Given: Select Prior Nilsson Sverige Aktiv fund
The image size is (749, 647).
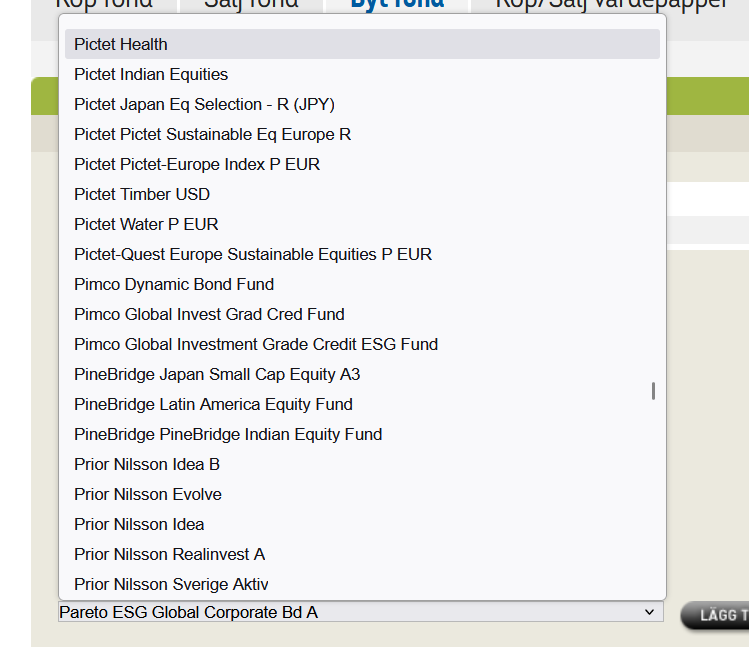Looking at the screenshot, I should pos(171,584).
